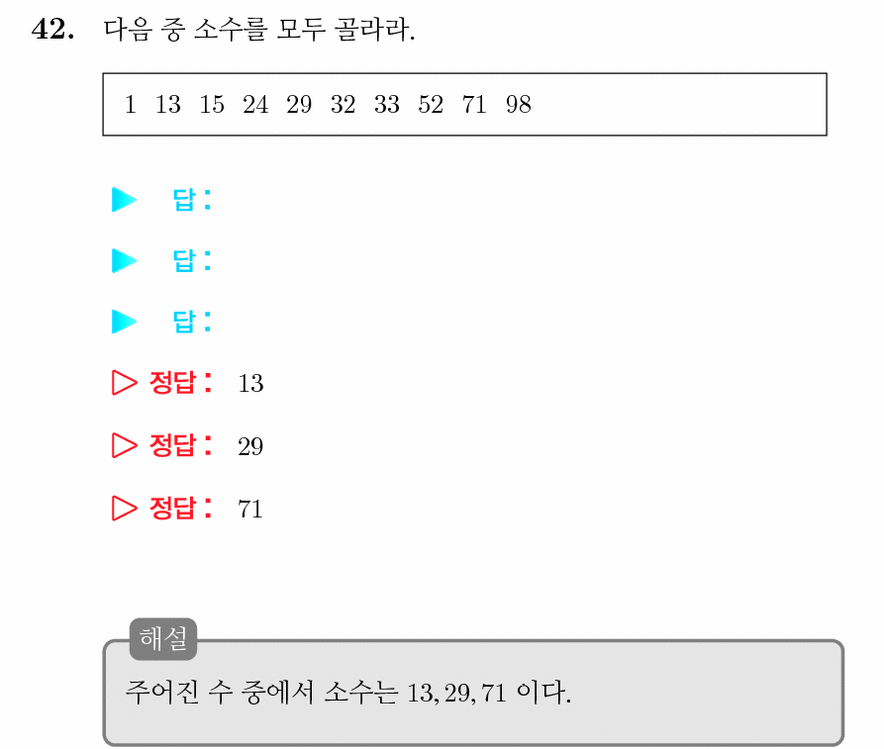Select the gray 해설 tab label
884x749 pixels.
(x=163, y=639)
